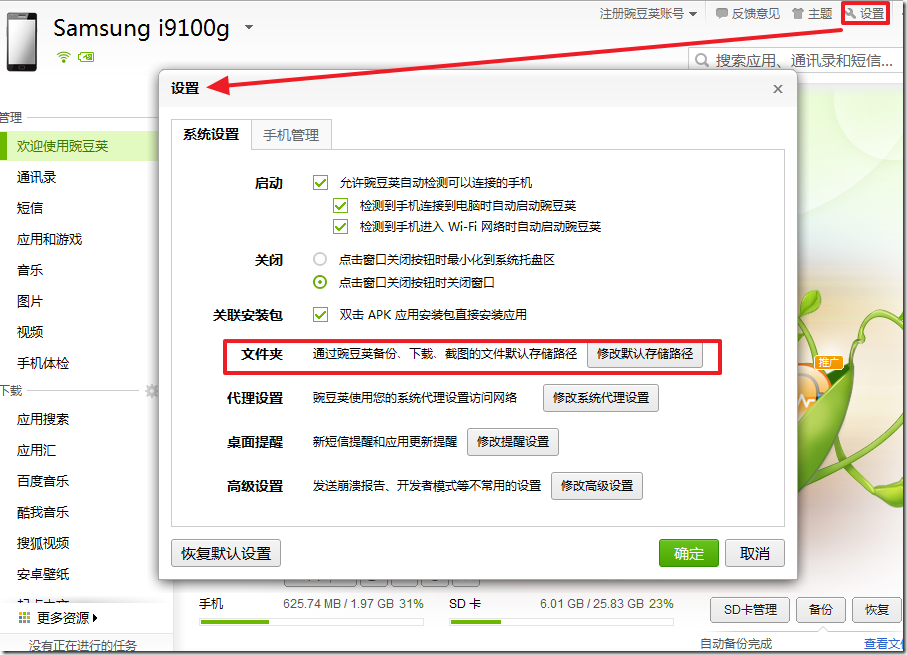Click the more resources grid icon

pyautogui.click(x=24, y=618)
